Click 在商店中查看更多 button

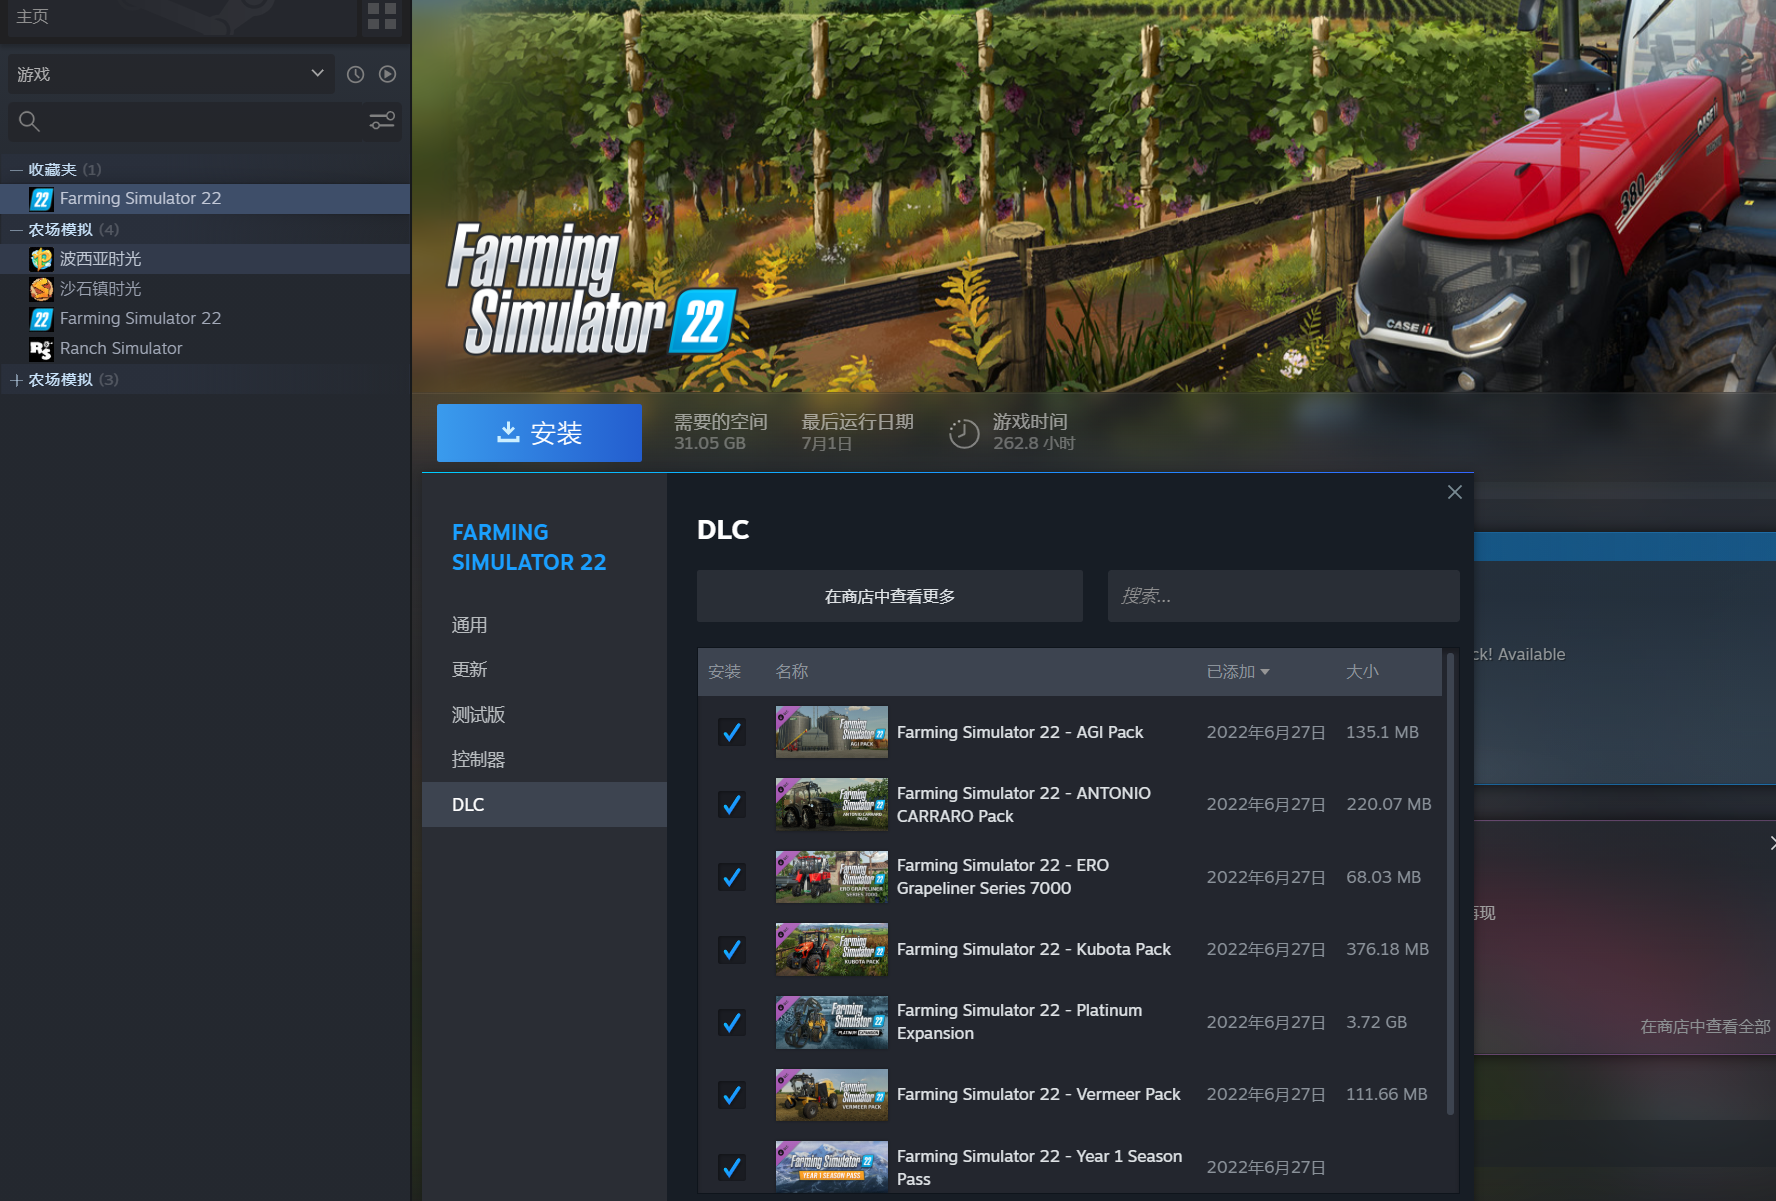(x=890, y=596)
